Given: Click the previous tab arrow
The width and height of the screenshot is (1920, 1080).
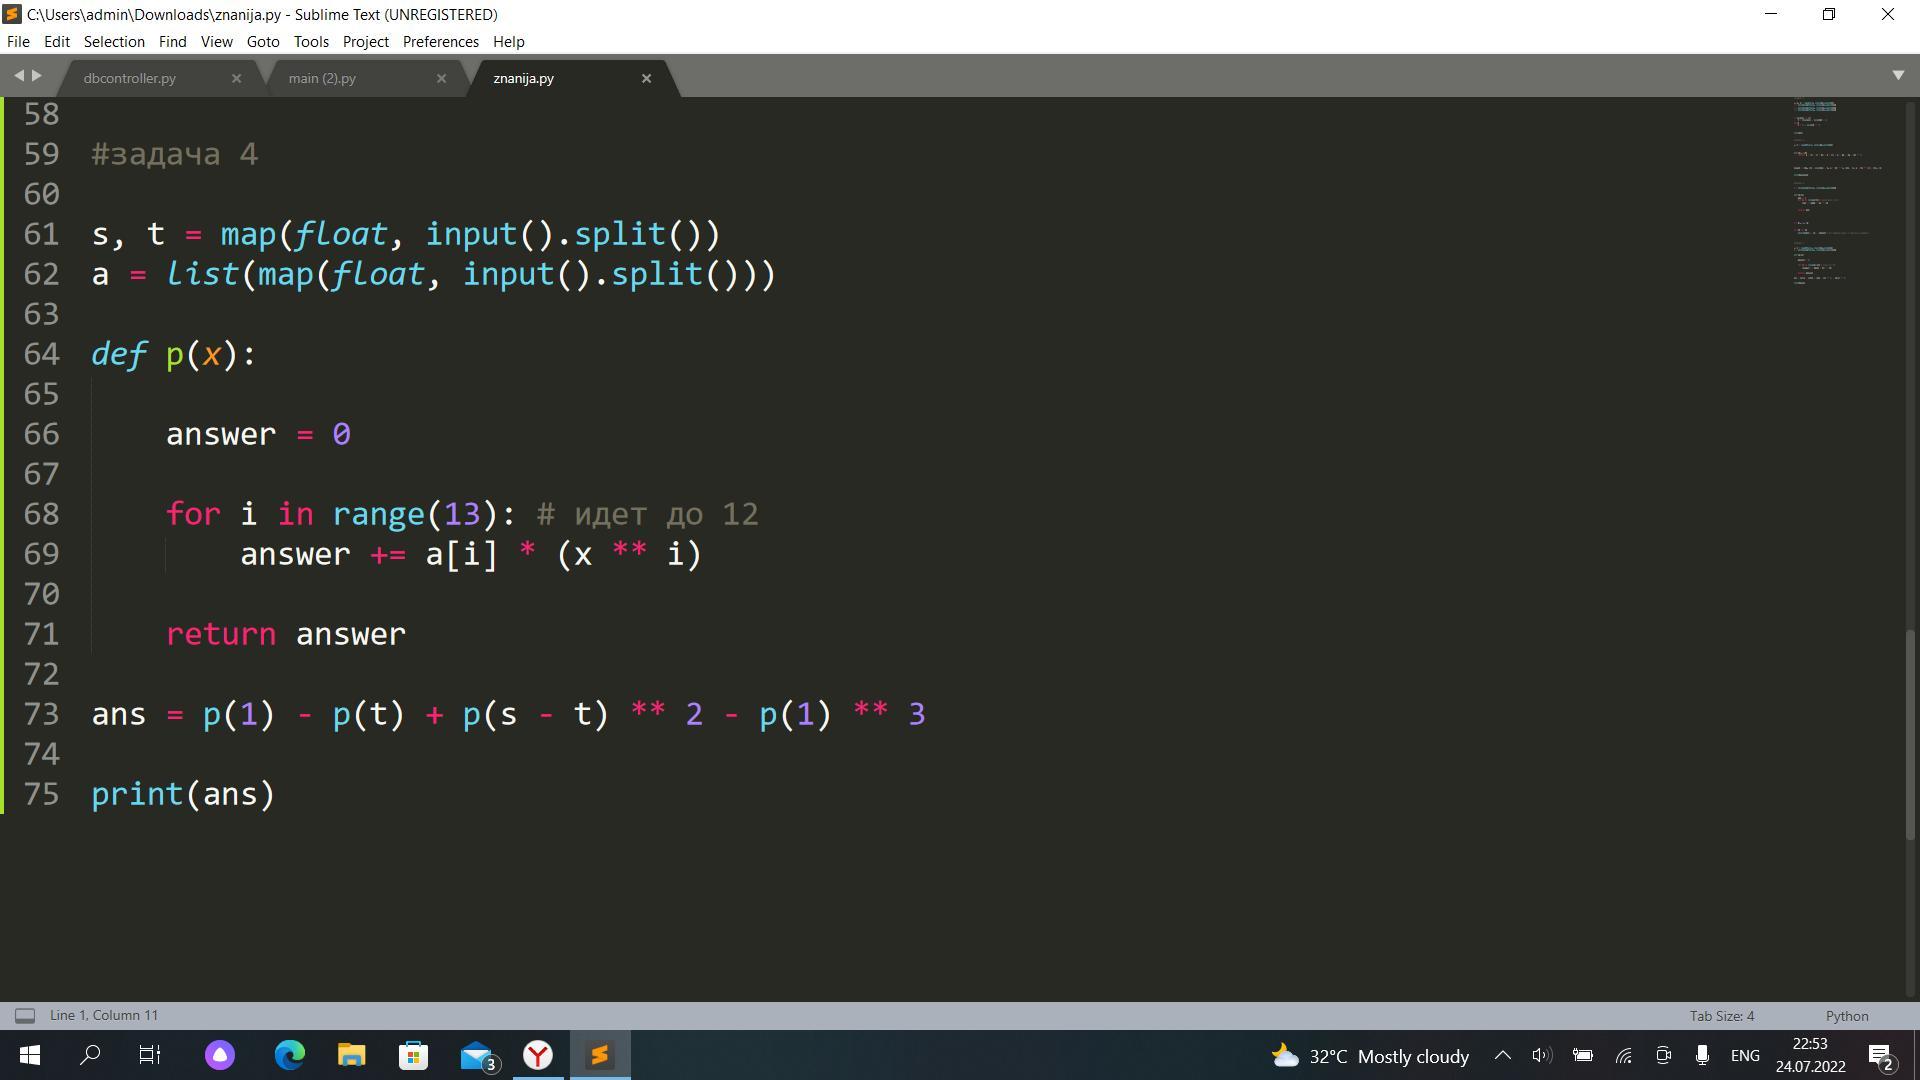Looking at the screenshot, I should click(18, 76).
